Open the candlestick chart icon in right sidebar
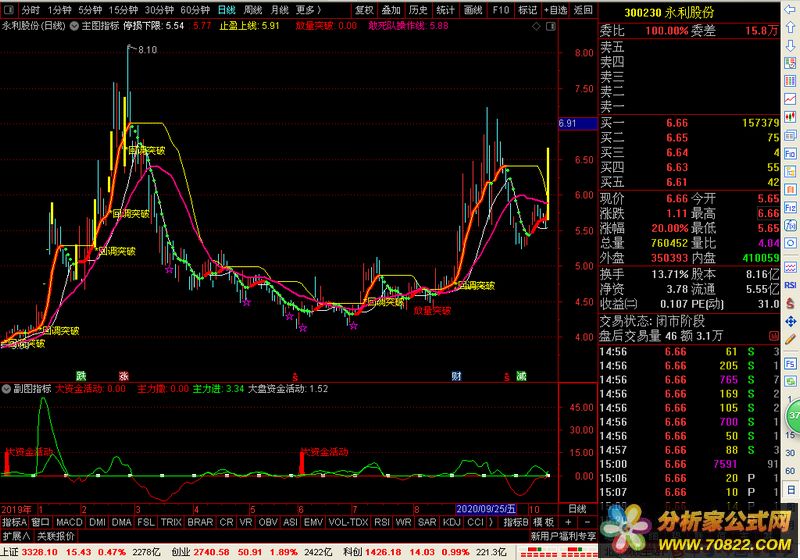This screenshot has height=560, width=800. point(790,117)
